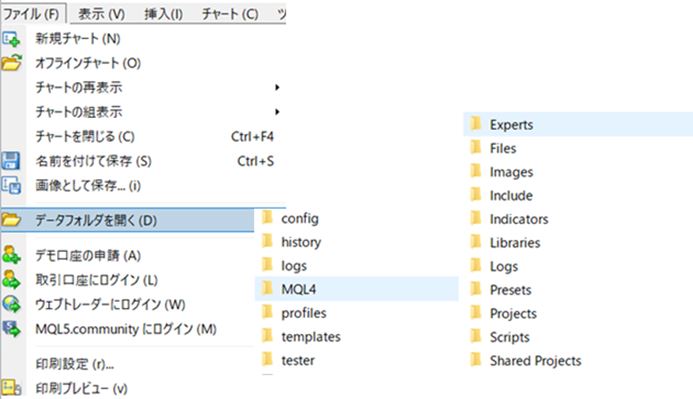The width and height of the screenshot is (693, 399).
Task: Click the open data folder icon
Action: click(11, 219)
